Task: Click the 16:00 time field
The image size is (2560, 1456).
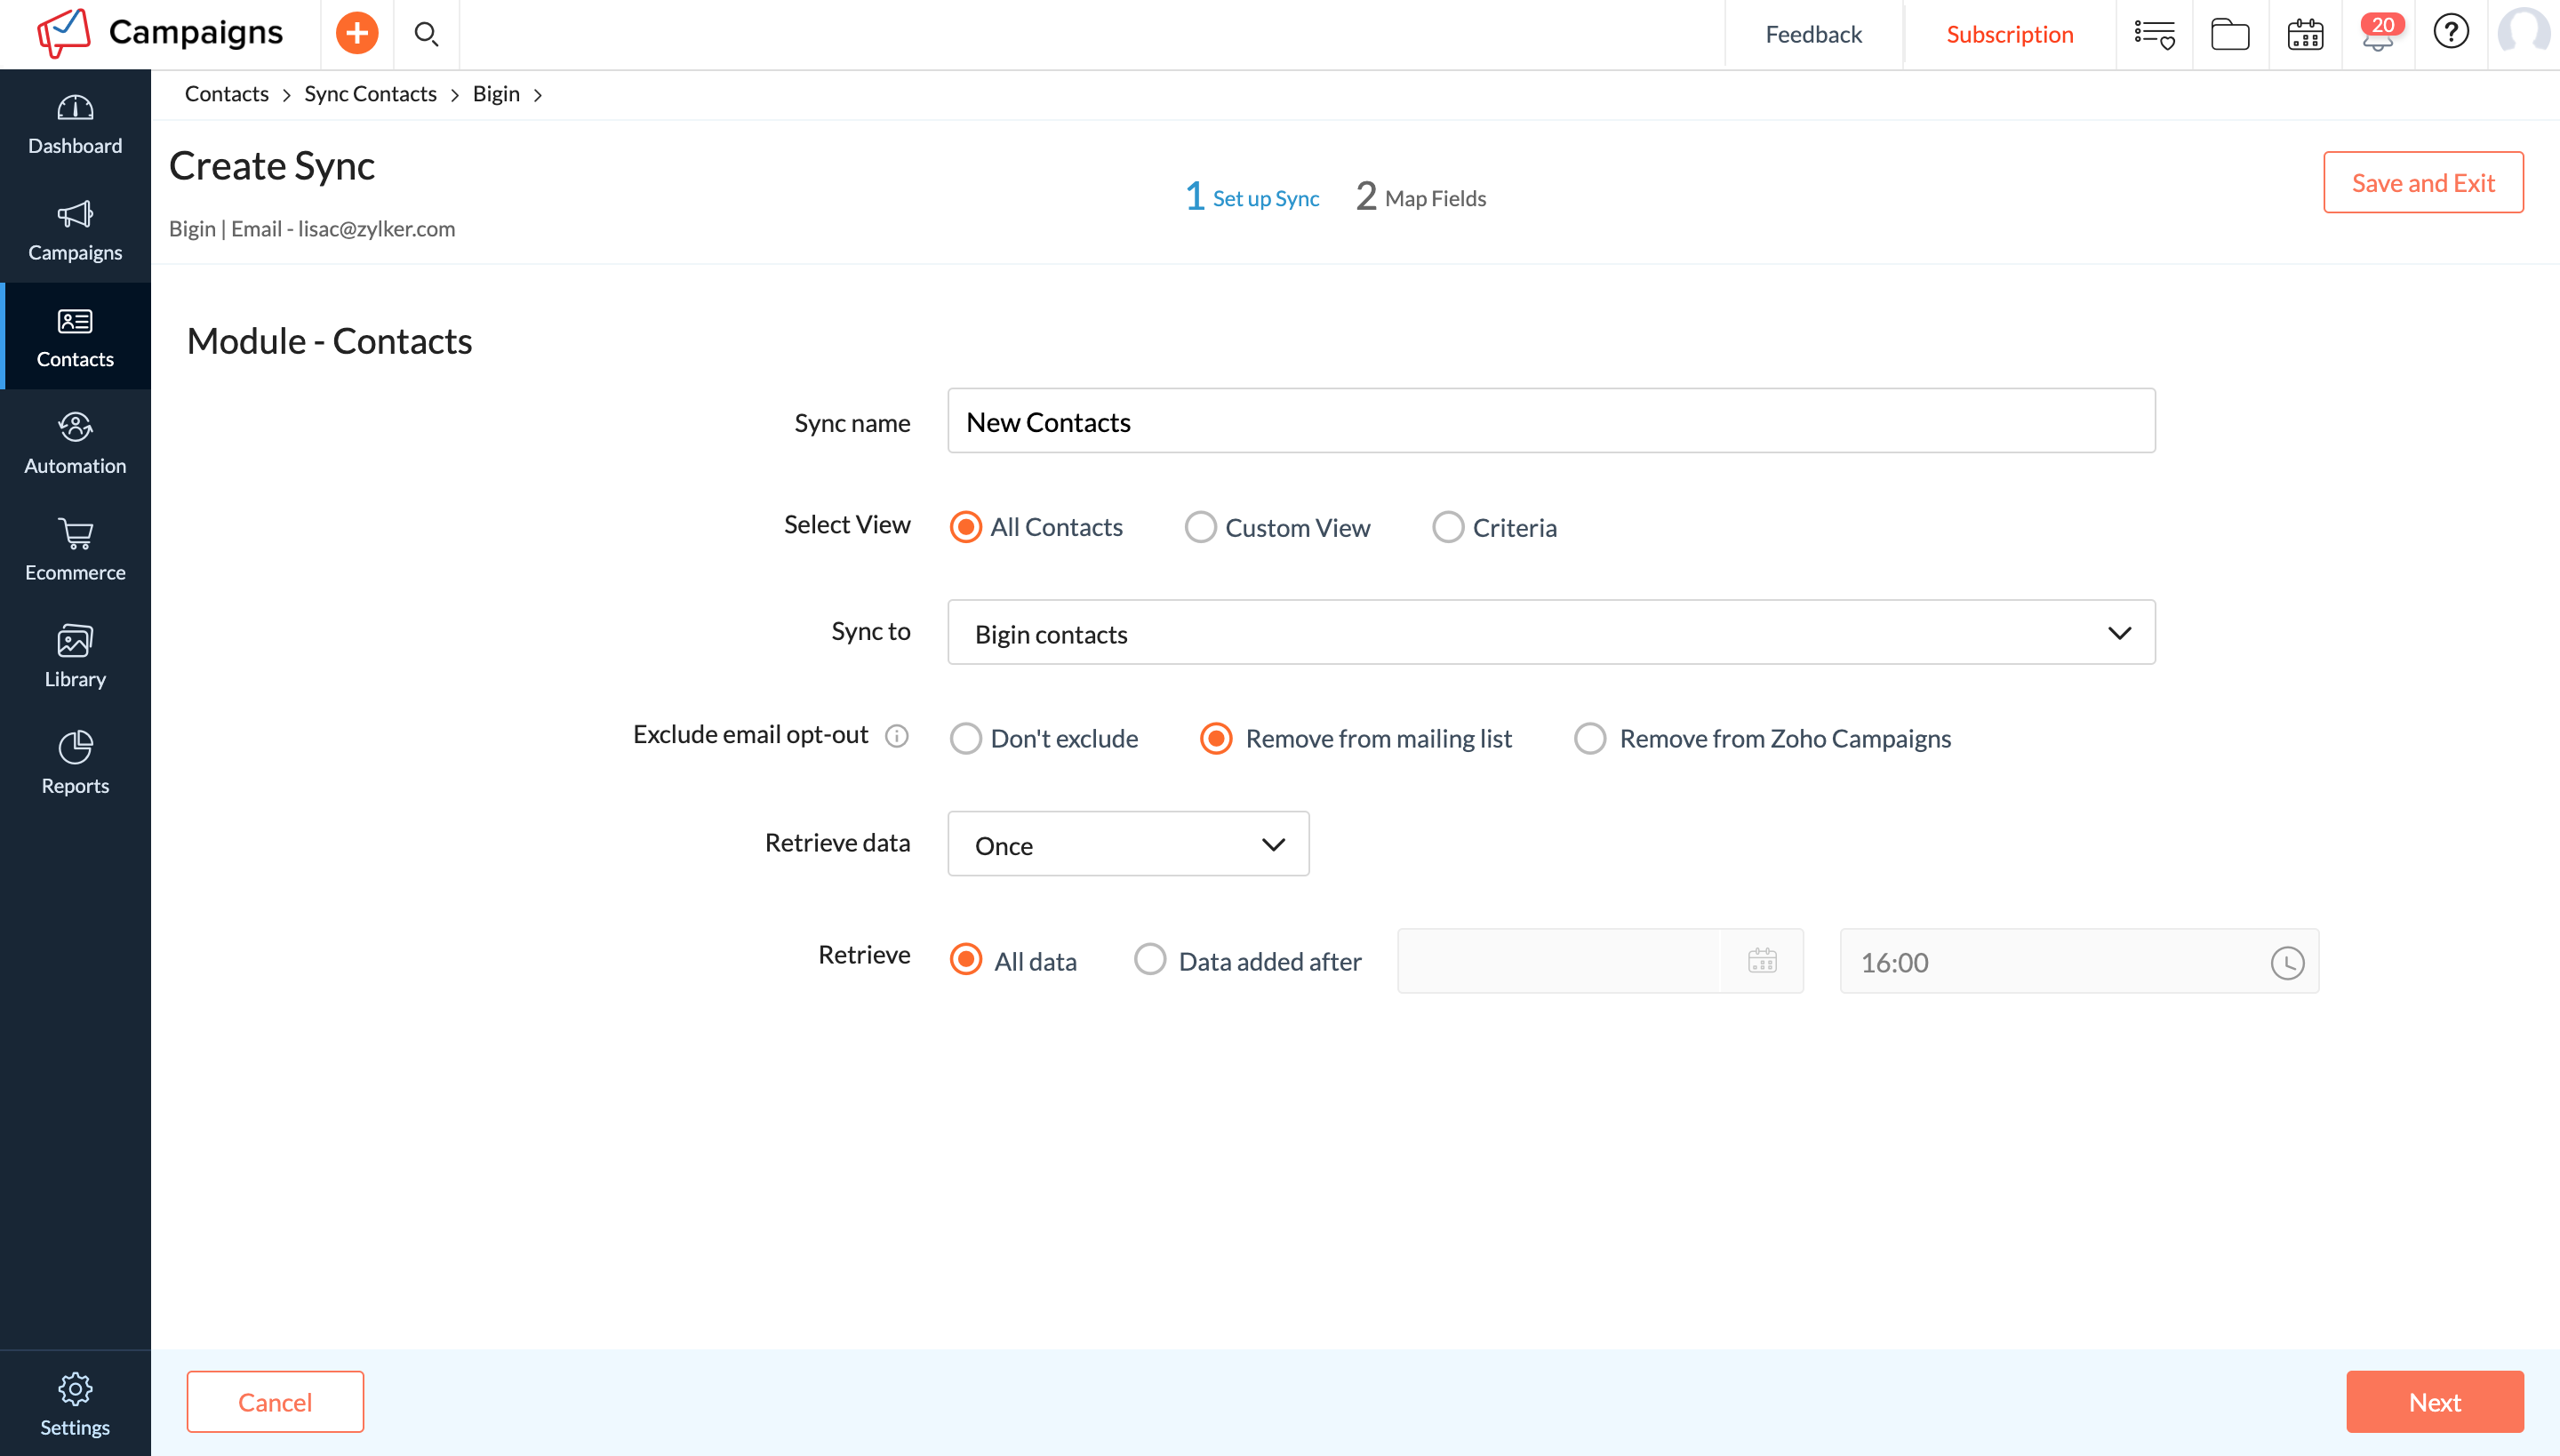Action: tap(2078, 961)
